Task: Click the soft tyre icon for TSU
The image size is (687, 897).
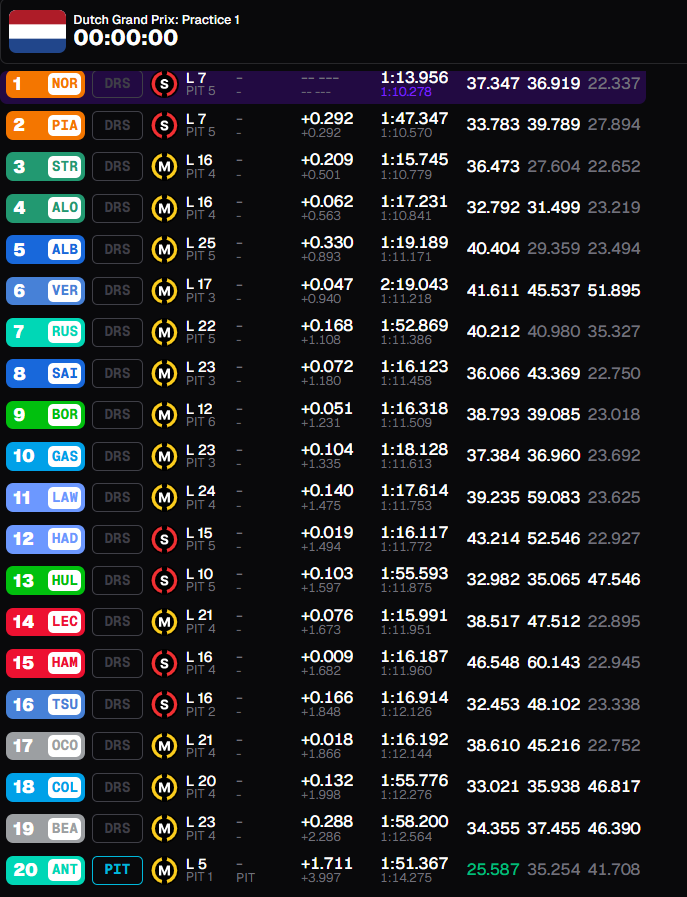Action: [164, 704]
